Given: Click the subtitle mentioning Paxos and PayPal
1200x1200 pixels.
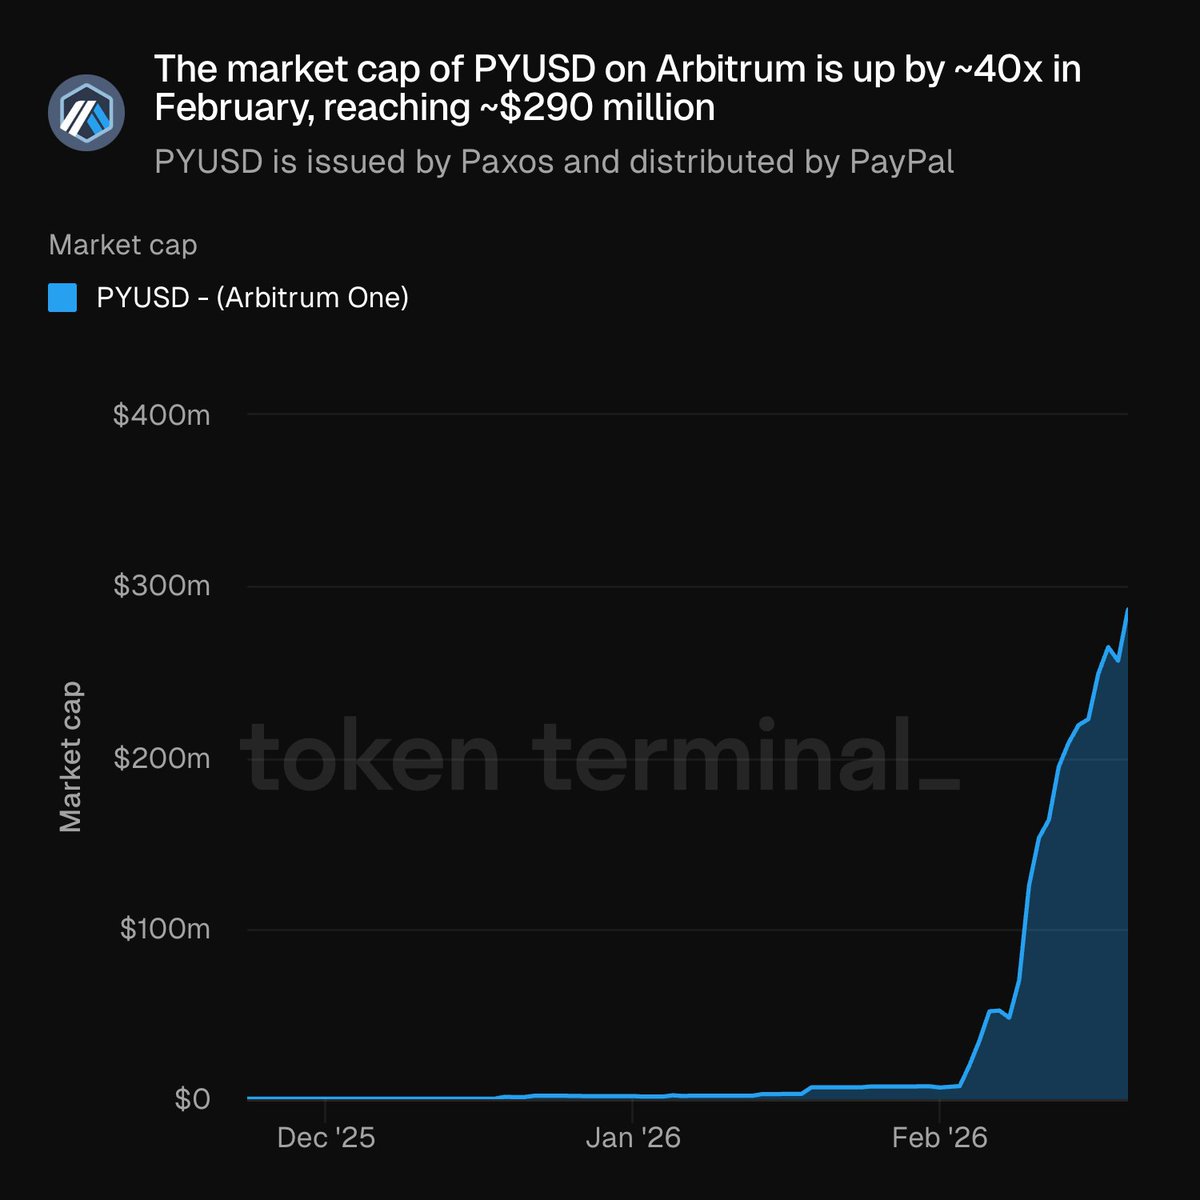Looking at the screenshot, I should pos(554,162).
